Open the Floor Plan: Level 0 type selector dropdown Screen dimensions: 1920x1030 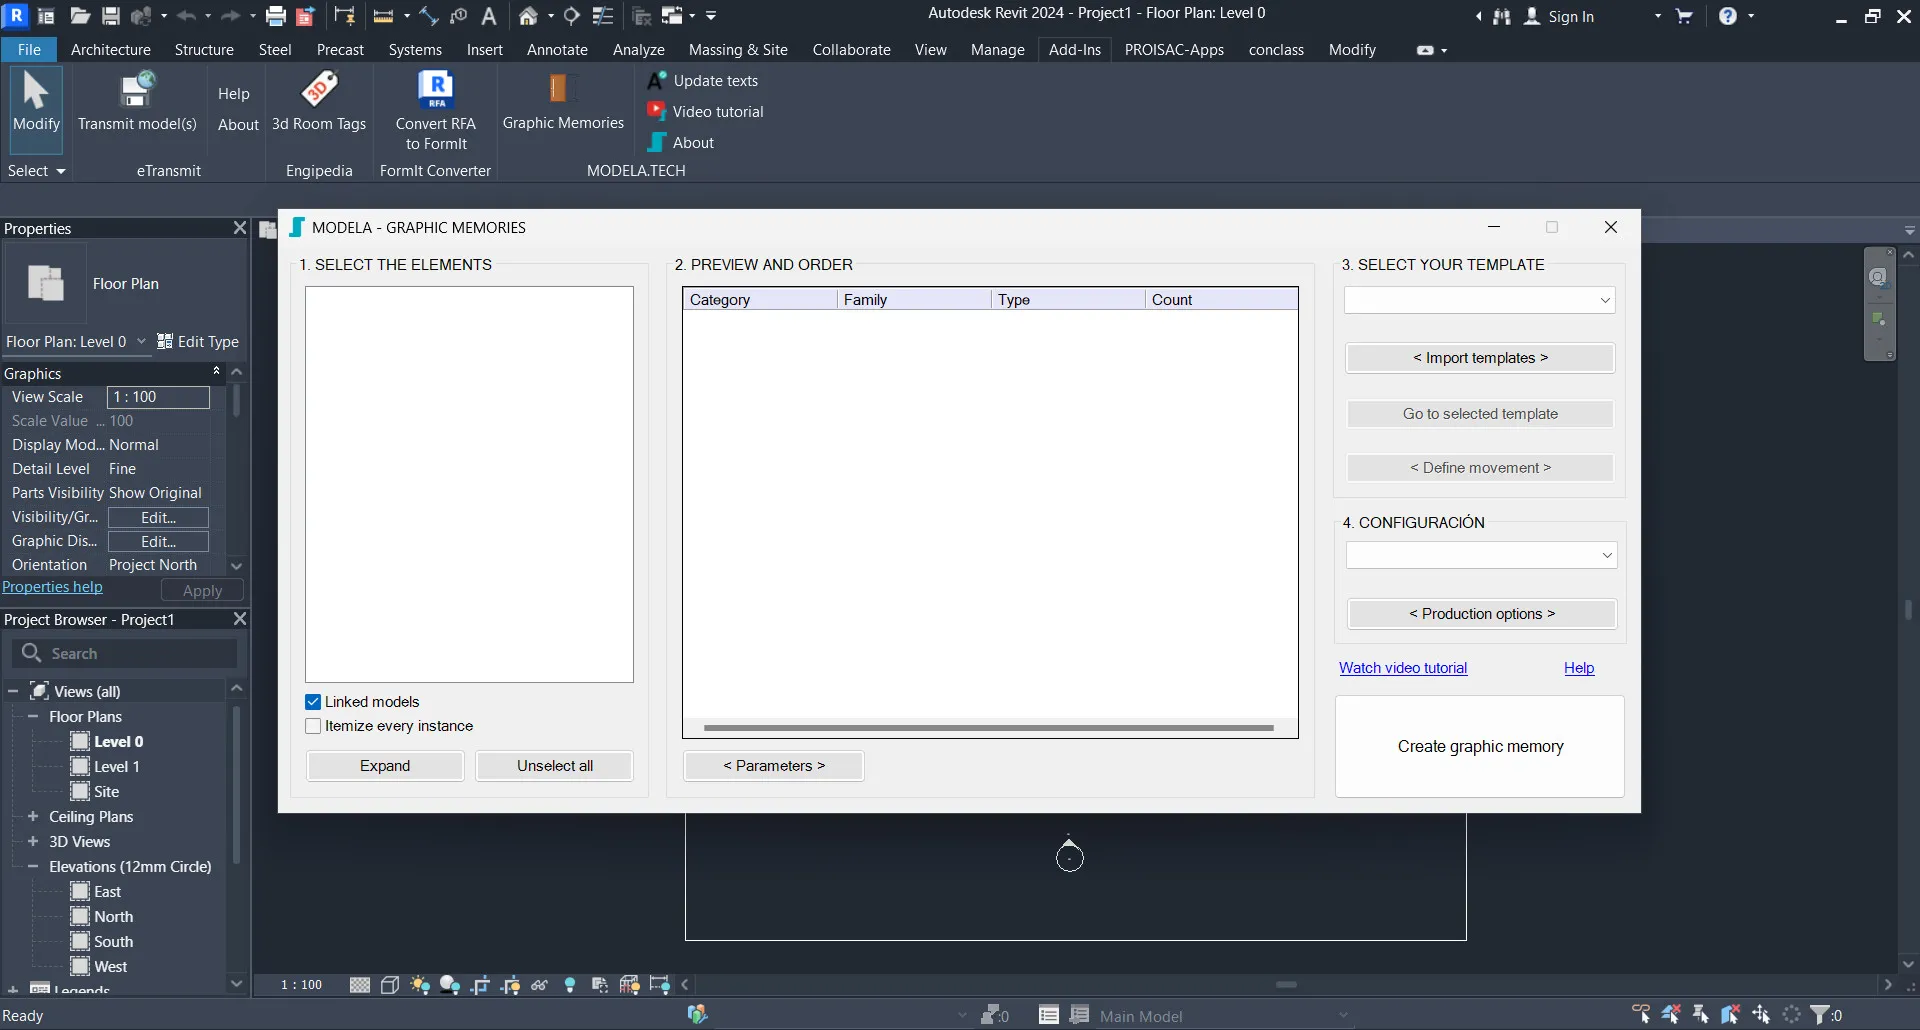pos(76,342)
